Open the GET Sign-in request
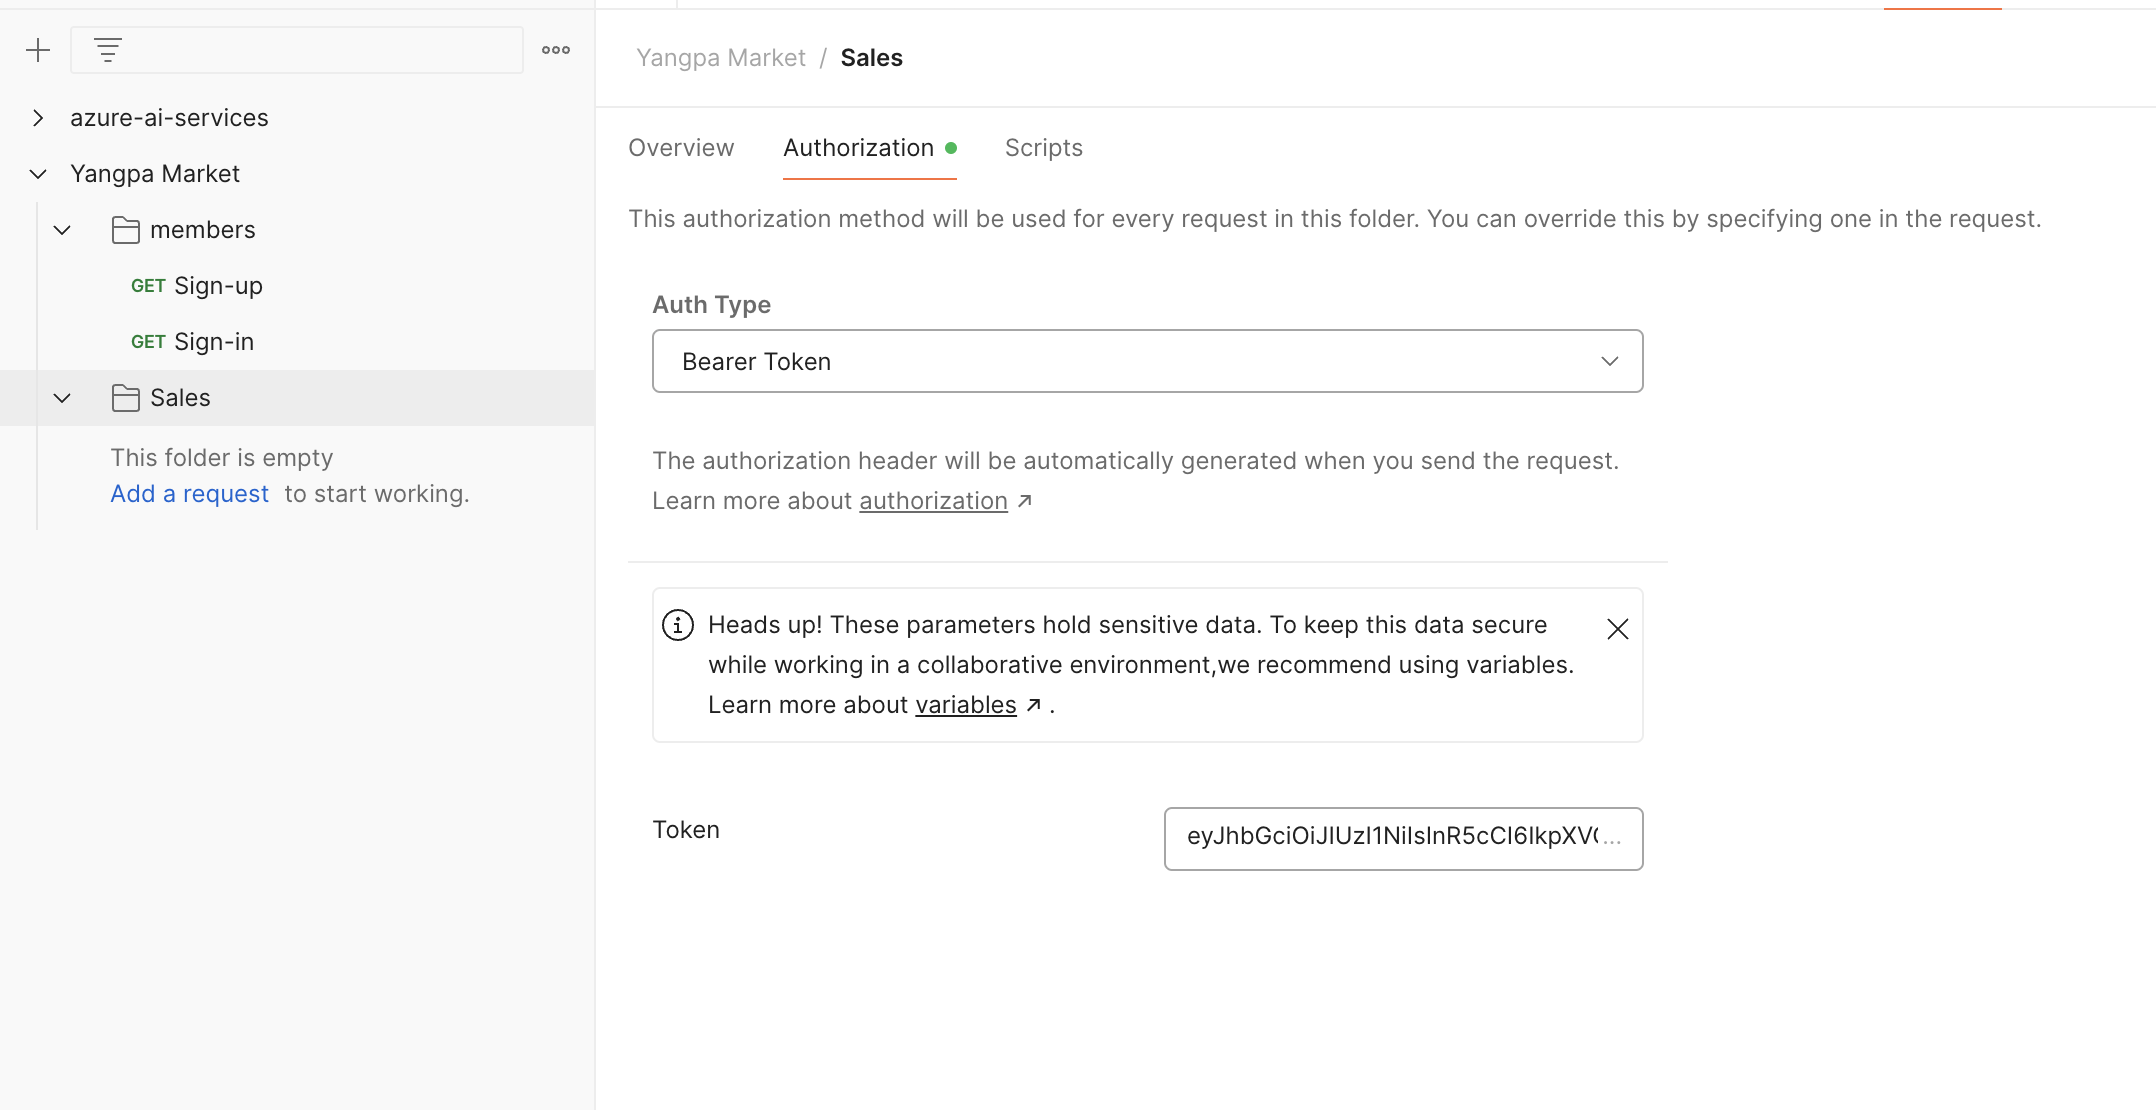This screenshot has width=2156, height=1110. tap(213, 342)
